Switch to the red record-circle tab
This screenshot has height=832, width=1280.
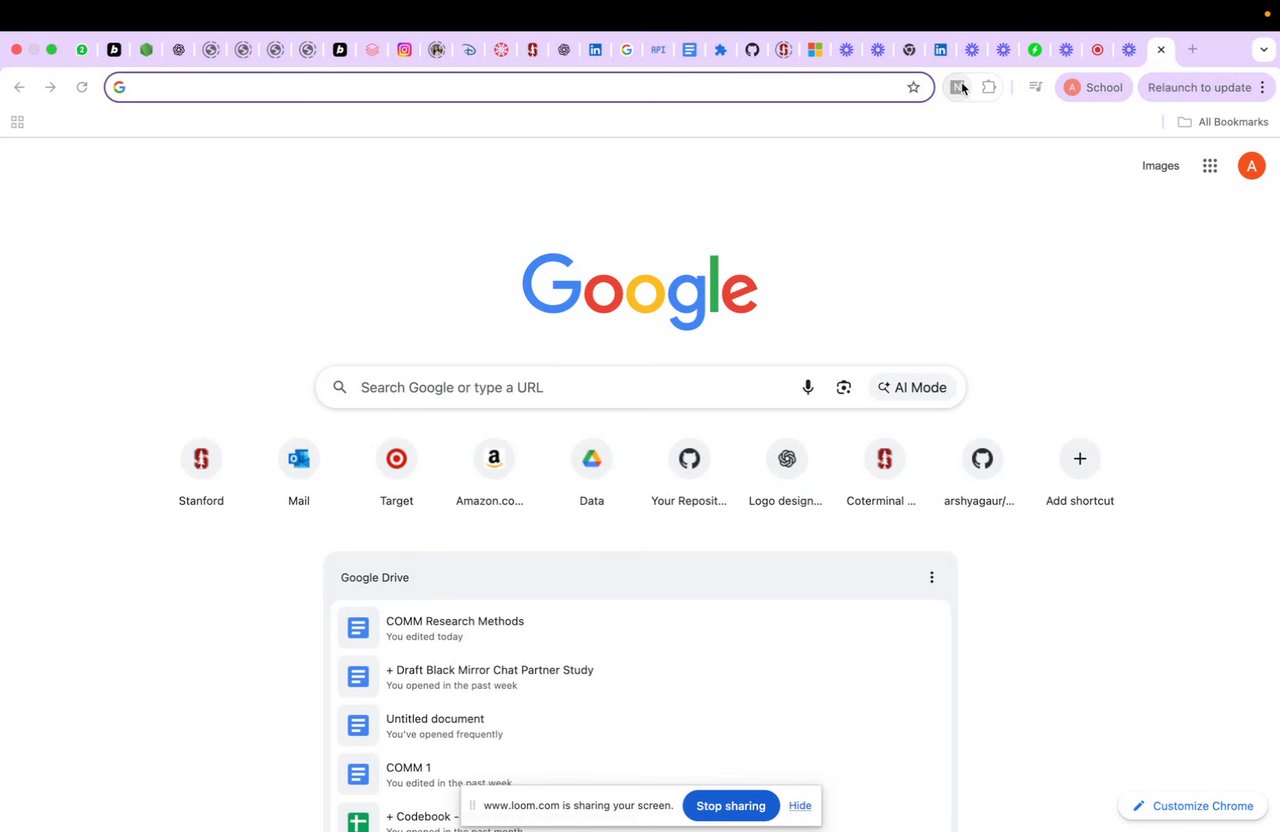point(1098,49)
